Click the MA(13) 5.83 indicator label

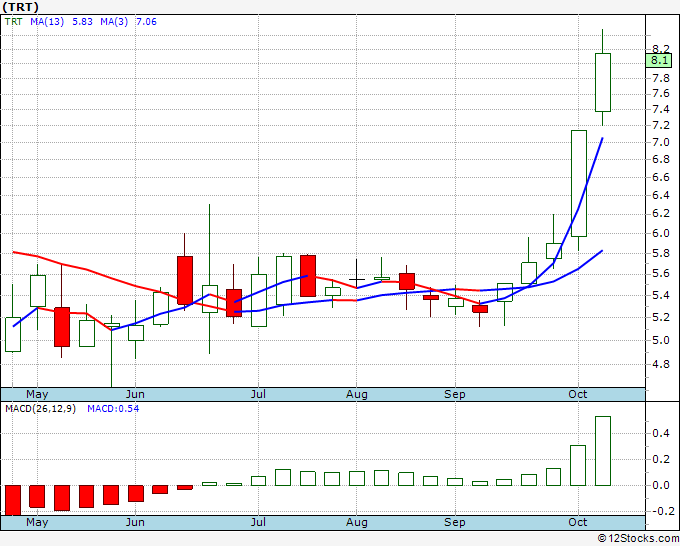pos(56,20)
